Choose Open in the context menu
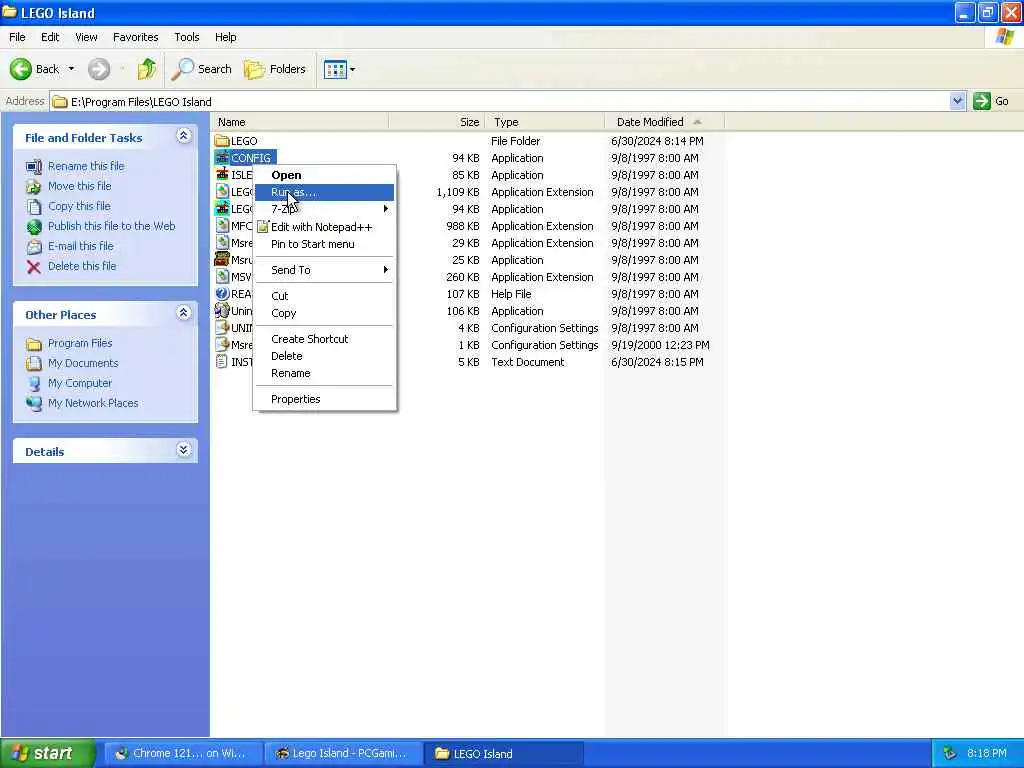The height and width of the screenshot is (768, 1024). click(x=325, y=175)
